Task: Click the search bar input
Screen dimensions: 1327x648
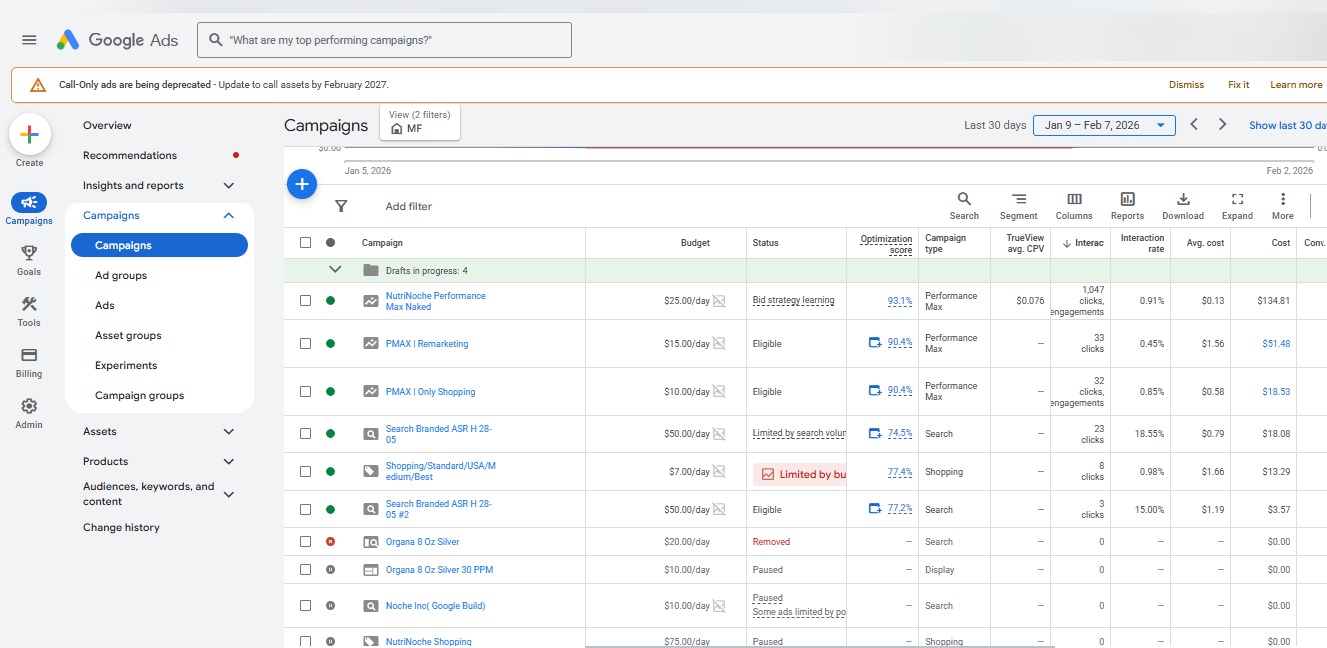Action: (x=384, y=40)
